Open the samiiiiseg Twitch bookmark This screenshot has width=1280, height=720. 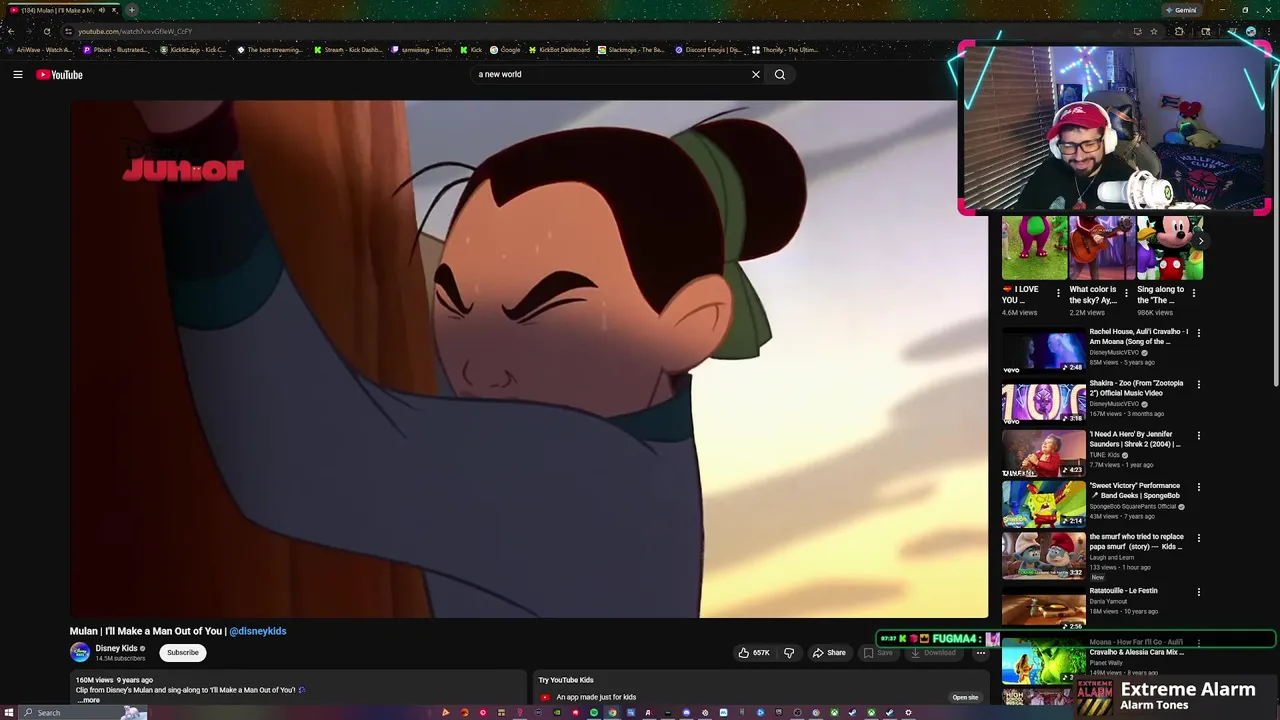point(423,50)
